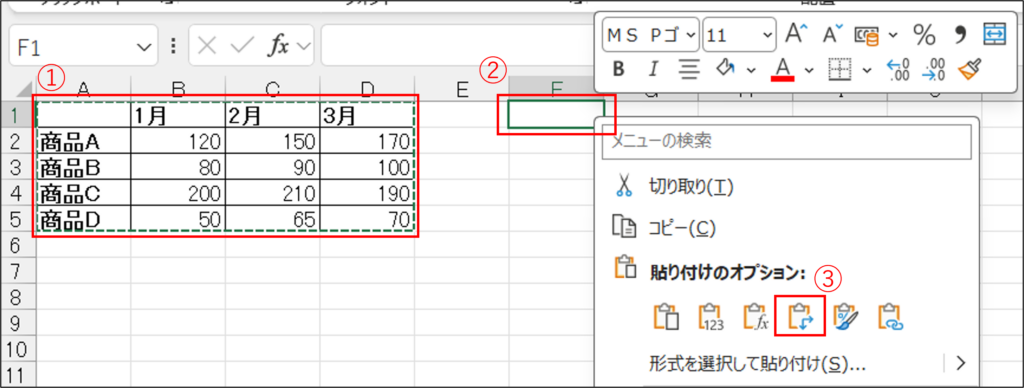Viewport: 1024px width, 388px height.
Task: Open font color dropdown arrow
Action: coord(810,70)
